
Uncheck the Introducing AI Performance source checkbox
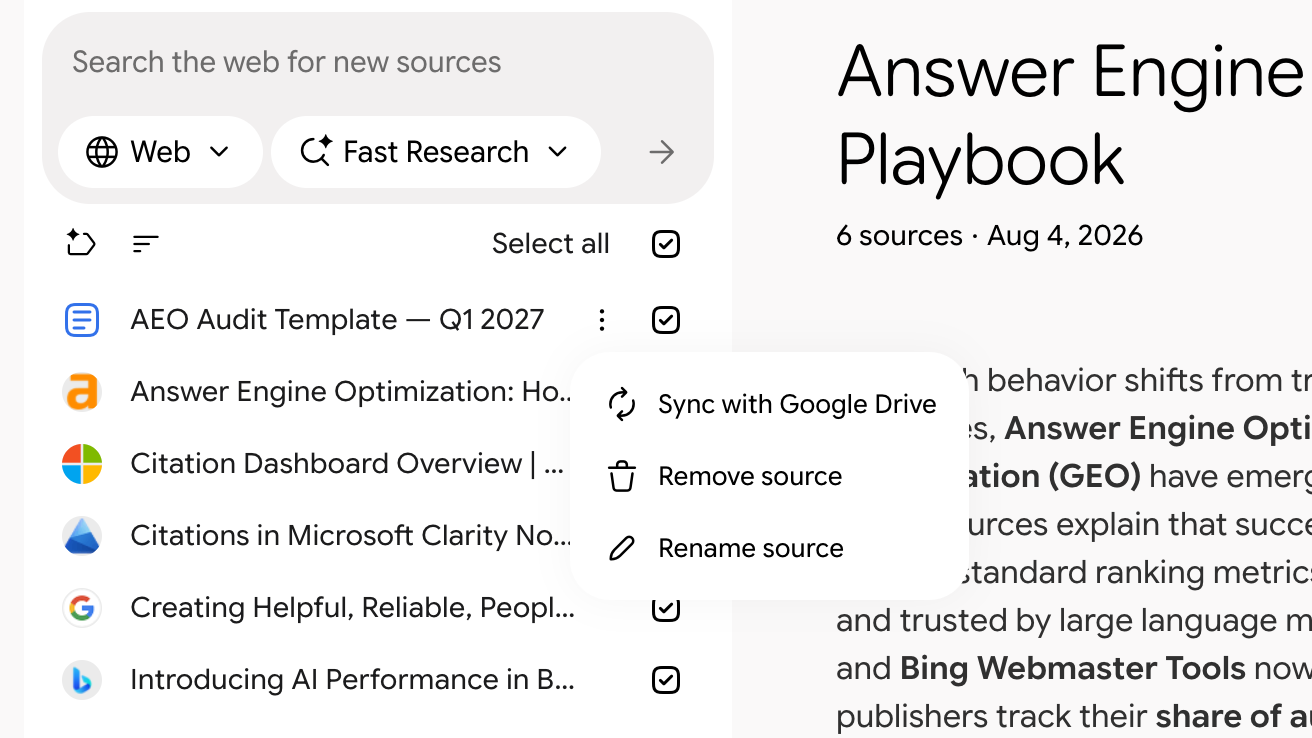[666, 680]
